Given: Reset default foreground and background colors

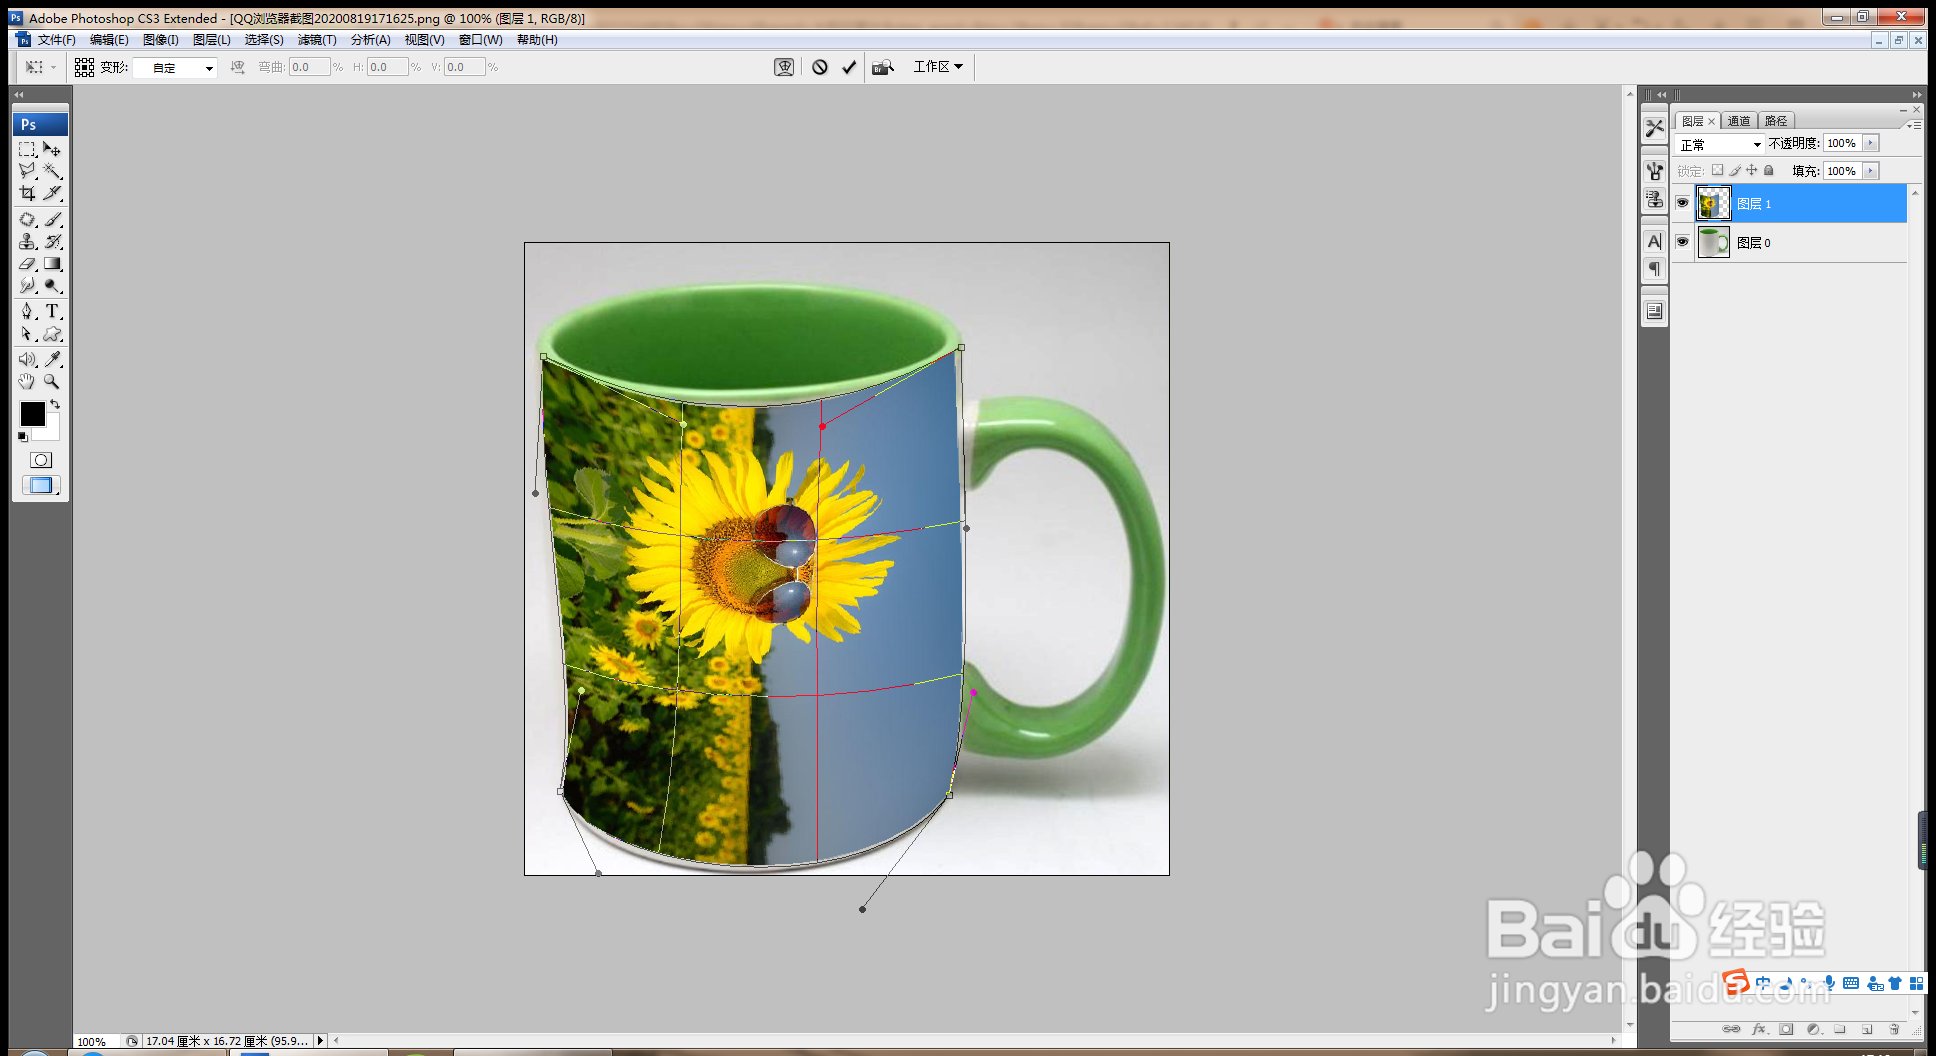Looking at the screenshot, I should tap(23, 437).
